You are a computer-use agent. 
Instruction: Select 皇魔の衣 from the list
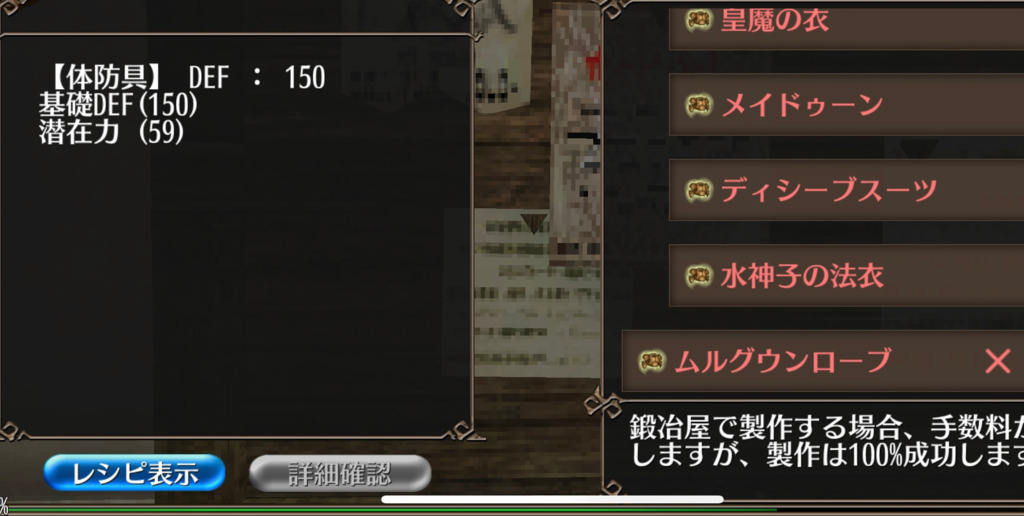coord(846,25)
